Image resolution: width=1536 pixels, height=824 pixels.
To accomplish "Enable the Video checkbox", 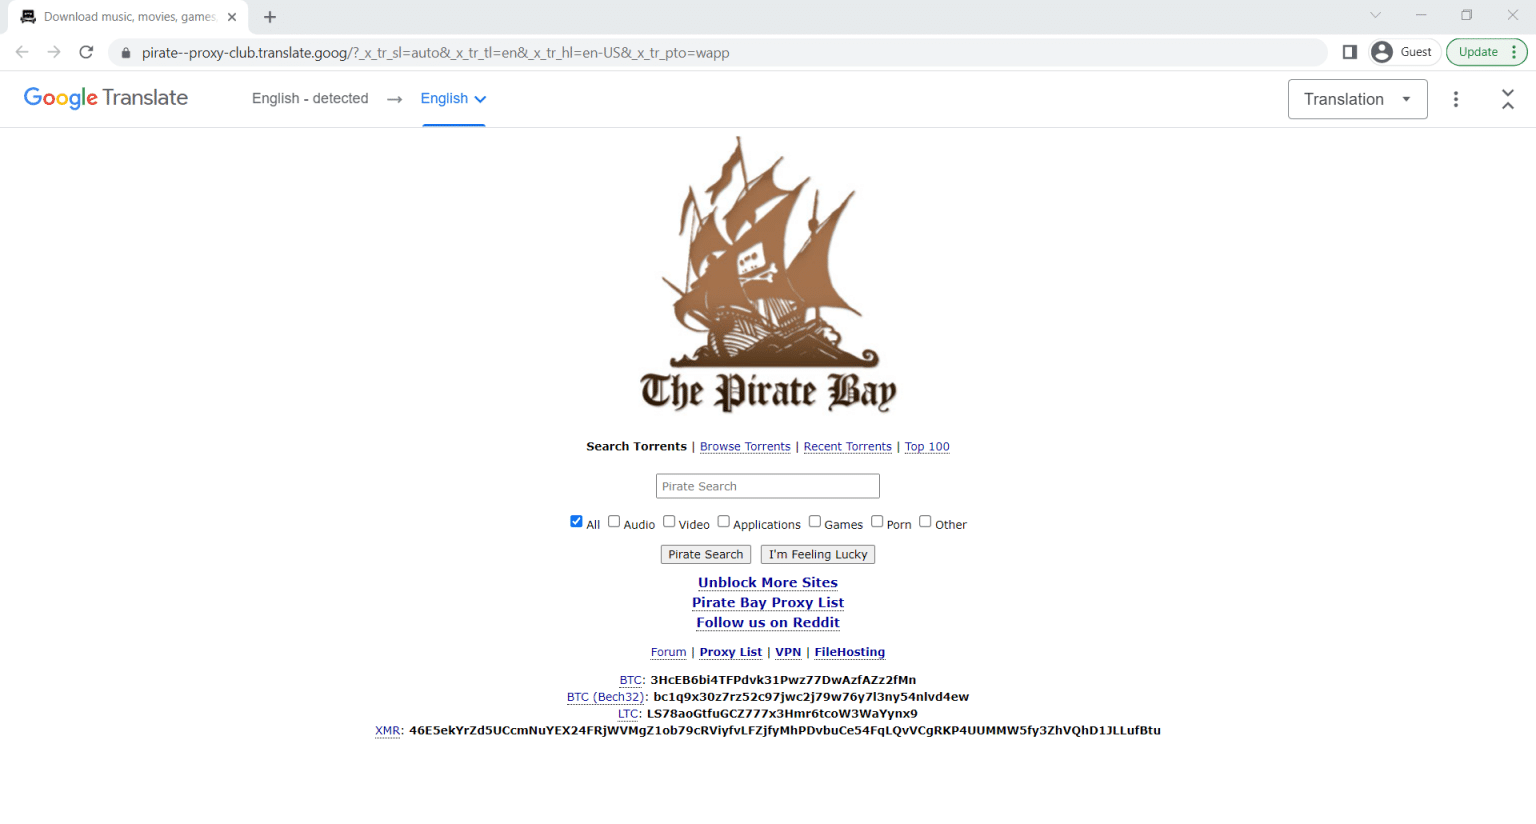I will pyautogui.click(x=669, y=521).
